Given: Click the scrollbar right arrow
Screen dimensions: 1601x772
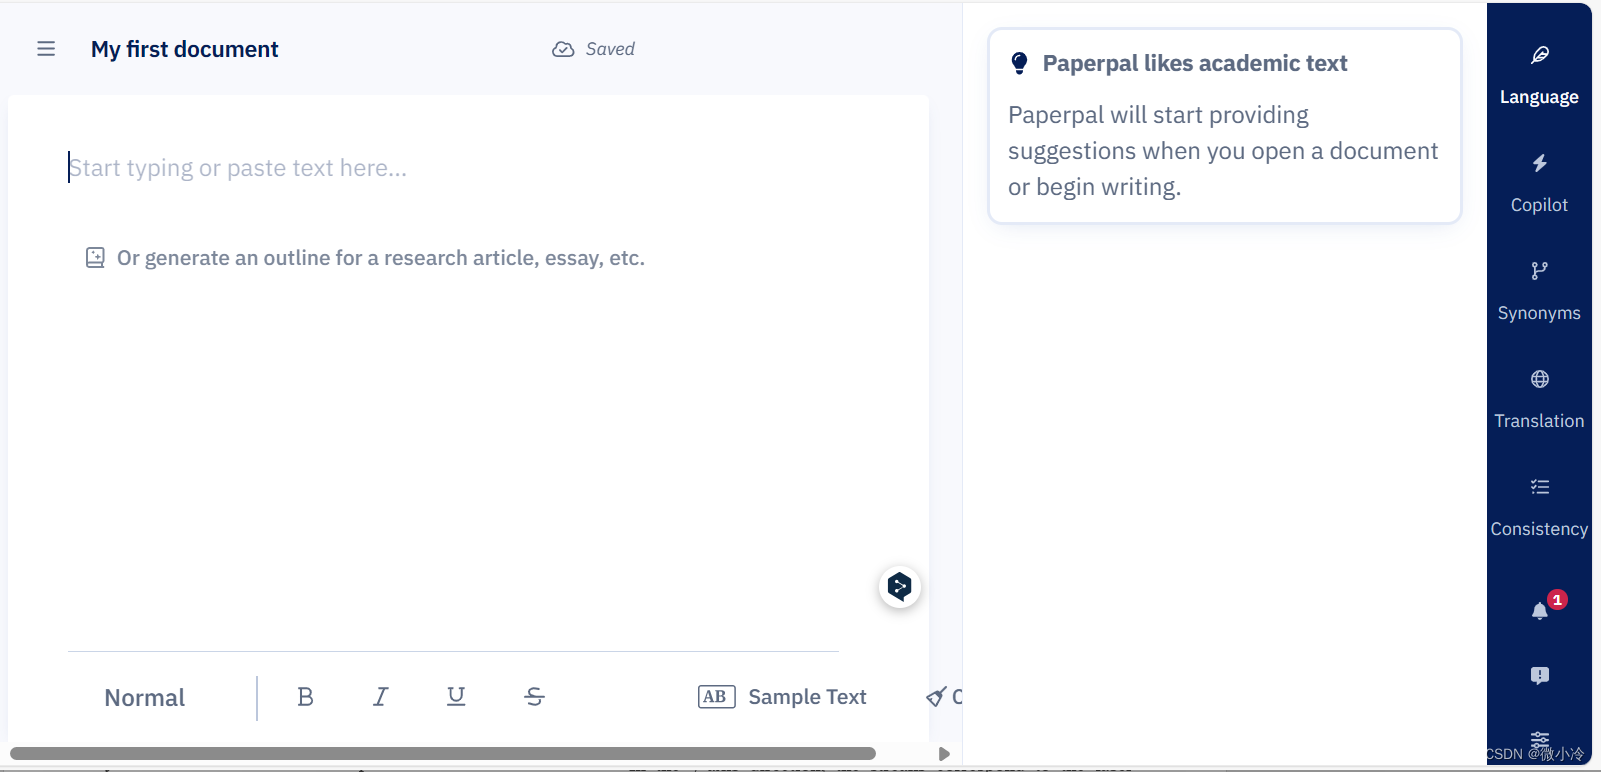Looking at the screenshot, I should (x=944, y=754).
